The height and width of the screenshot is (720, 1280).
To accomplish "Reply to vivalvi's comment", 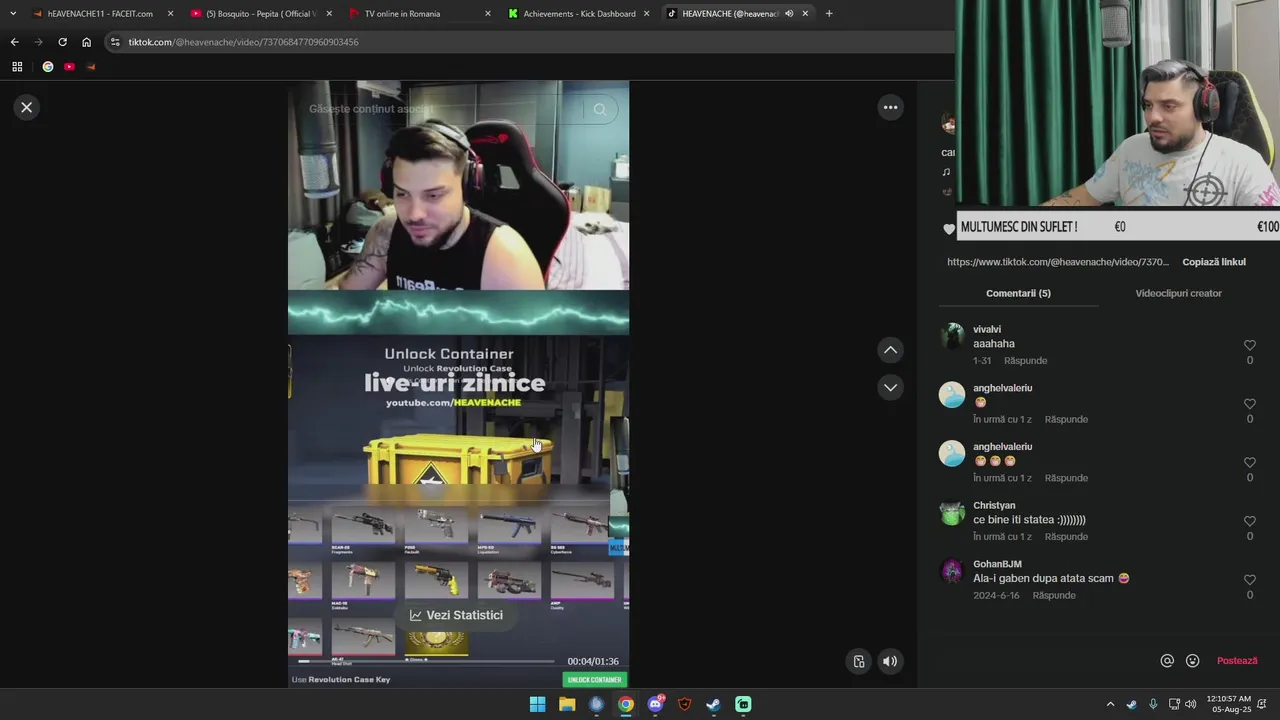I will (1025, 360).
